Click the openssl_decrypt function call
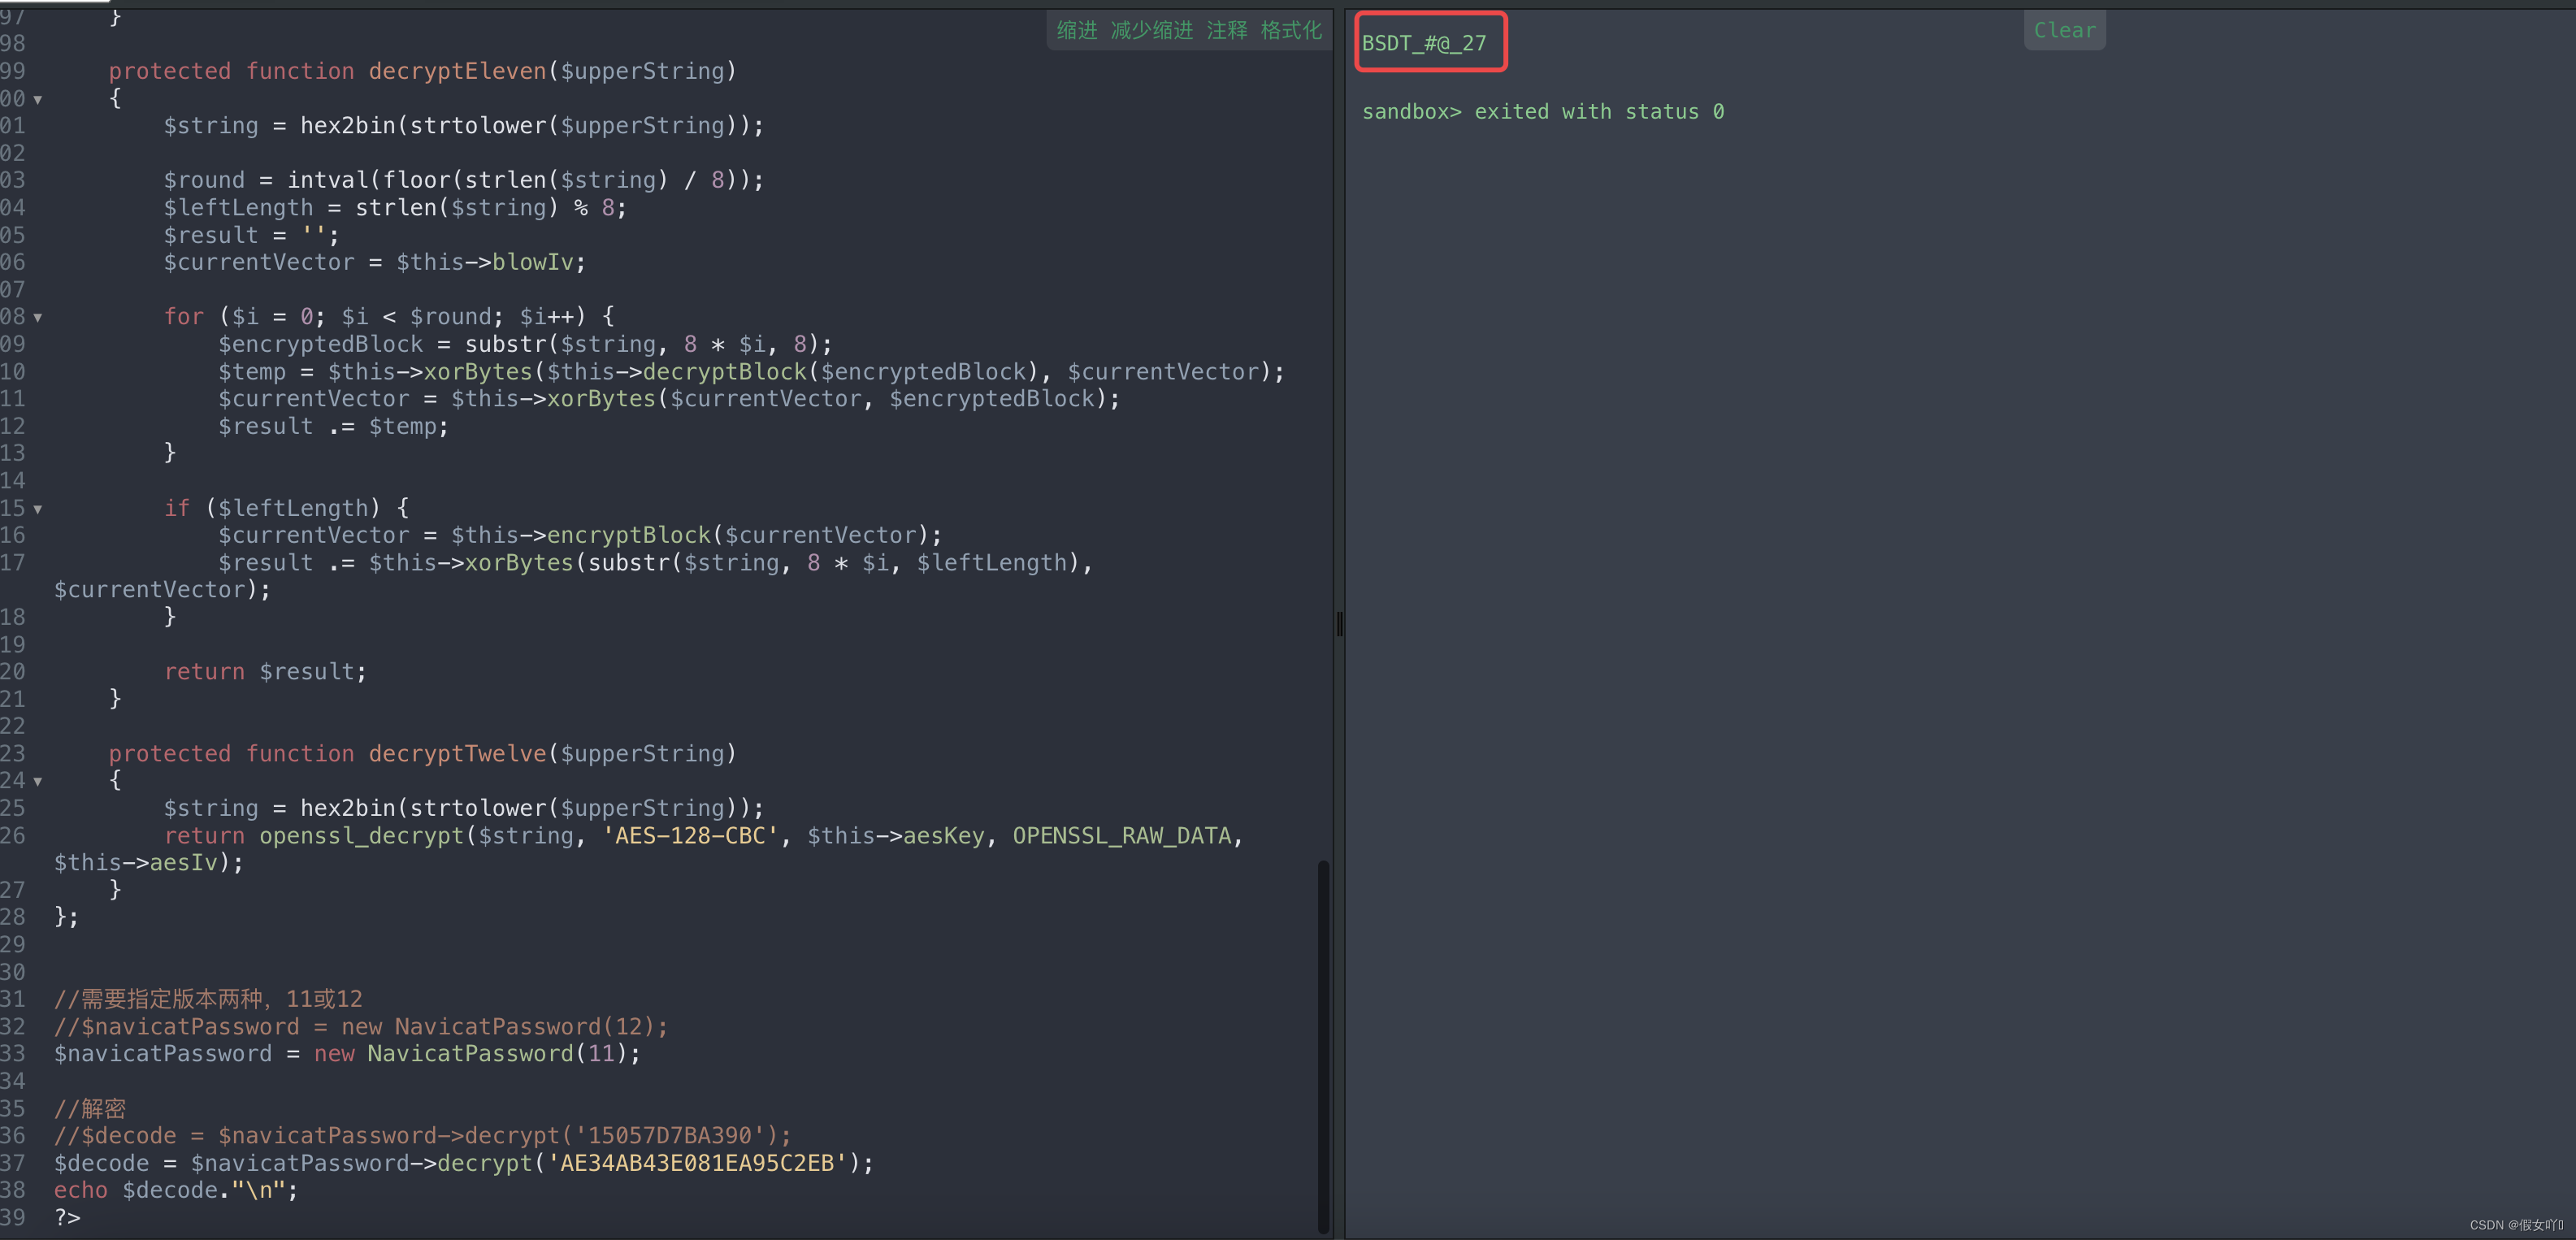Viewport: 2576px width, 1240px height. pos(362,836)
